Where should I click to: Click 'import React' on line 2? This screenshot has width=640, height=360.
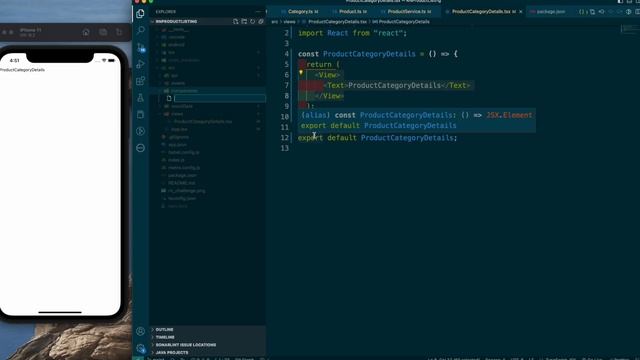point(323,33)
